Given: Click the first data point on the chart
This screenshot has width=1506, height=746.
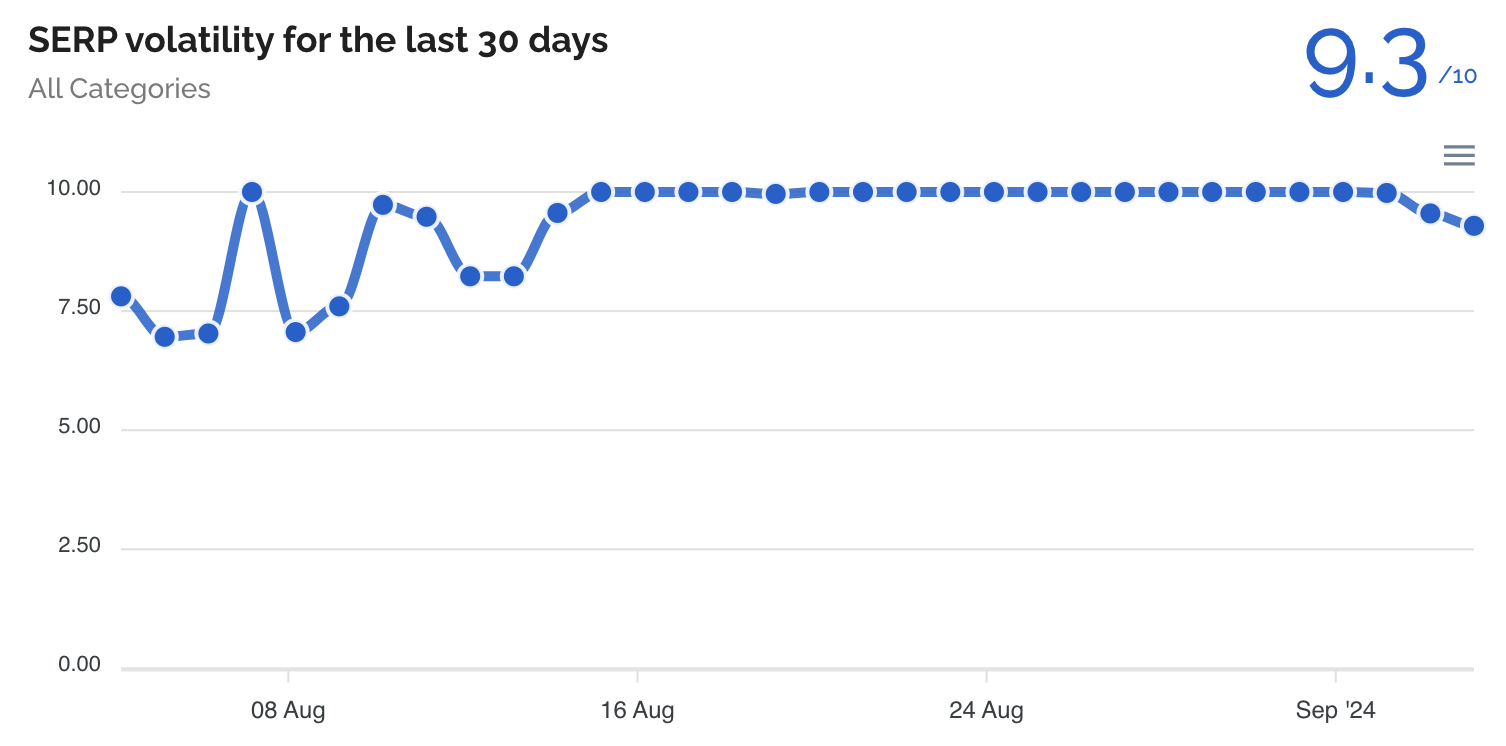Looking at the screenshot, I should 120,295.
